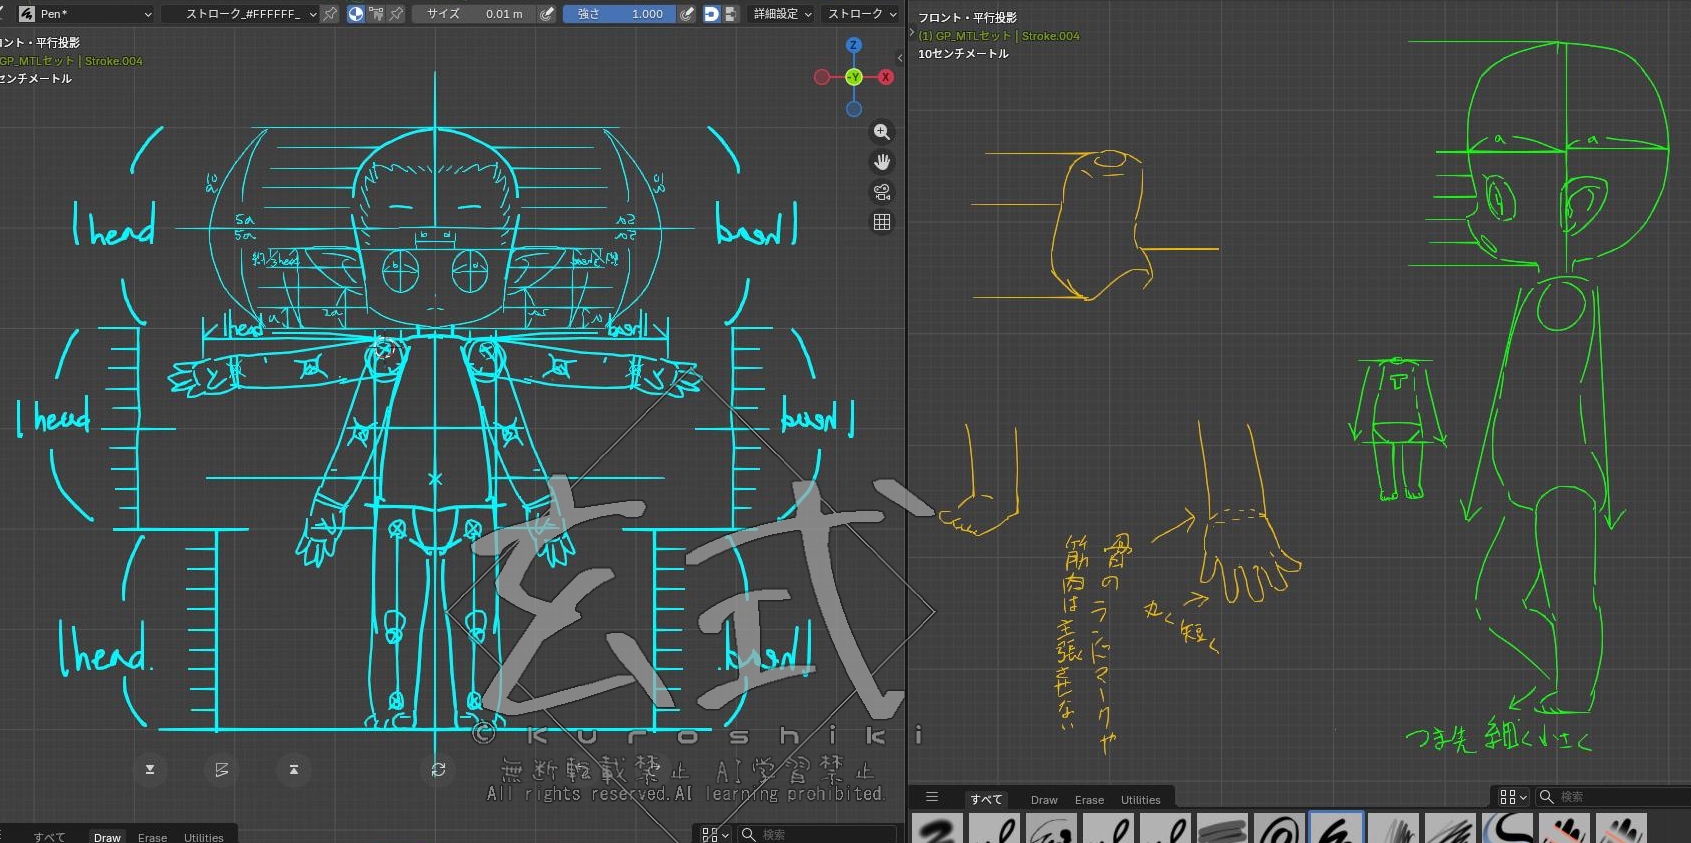Toggle the color attribute material mode button

point(355,14)
